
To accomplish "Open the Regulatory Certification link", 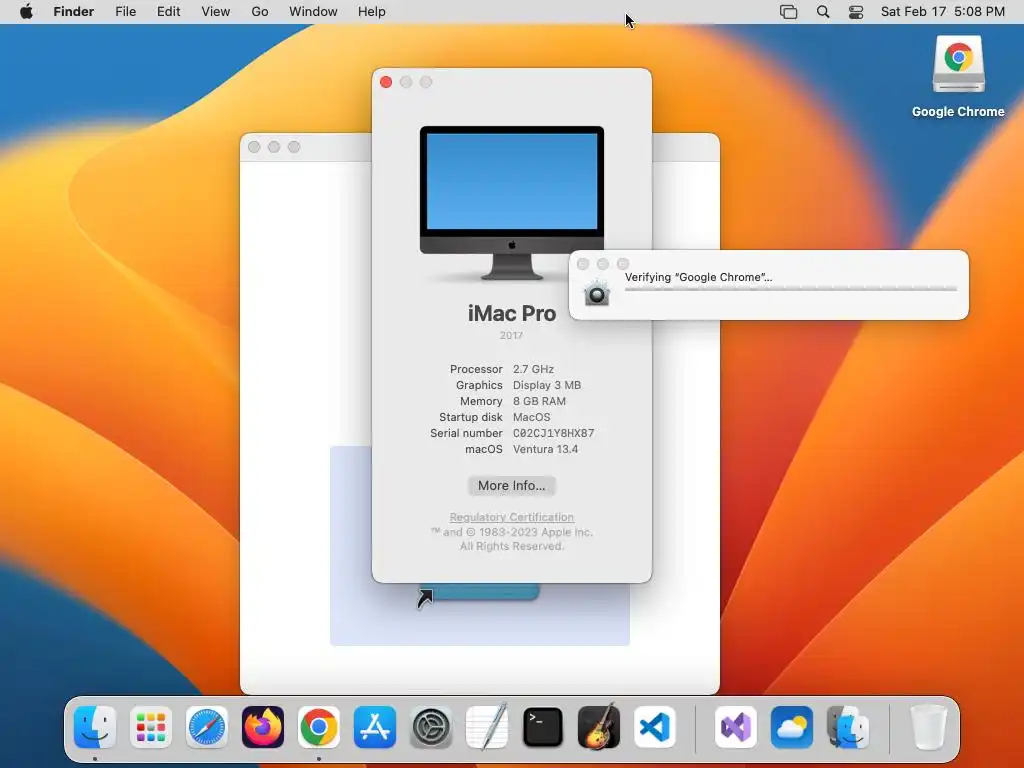I will [511, 517].
